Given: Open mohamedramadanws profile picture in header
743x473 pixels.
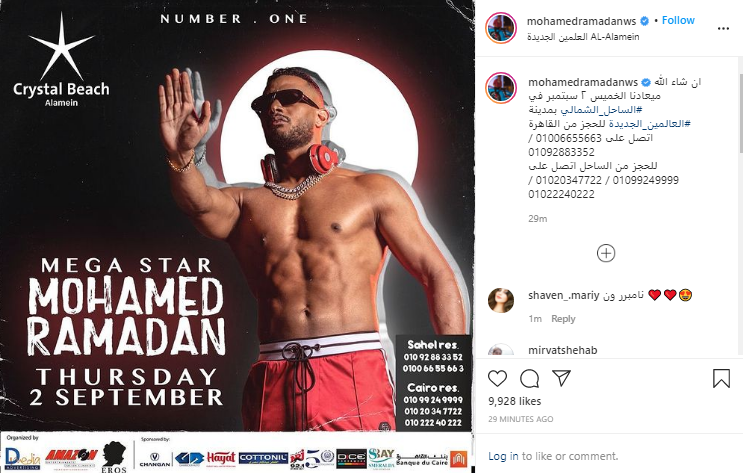Looking at the screenshot, I should [x=501, y=28].
